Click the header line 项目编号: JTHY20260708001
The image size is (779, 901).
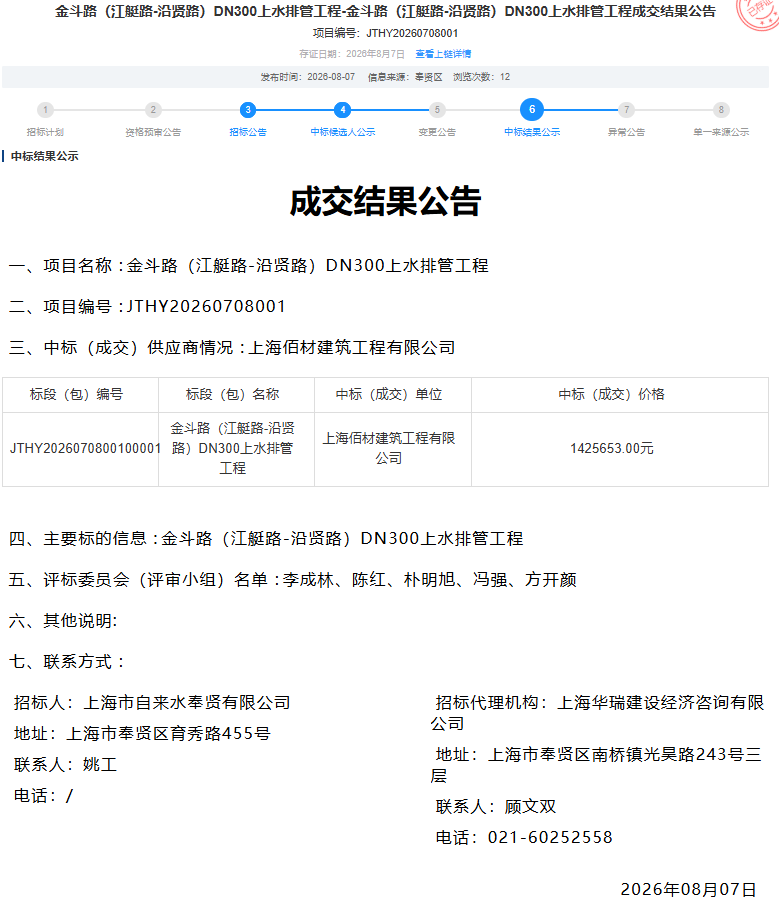click(x=385, y=33)
